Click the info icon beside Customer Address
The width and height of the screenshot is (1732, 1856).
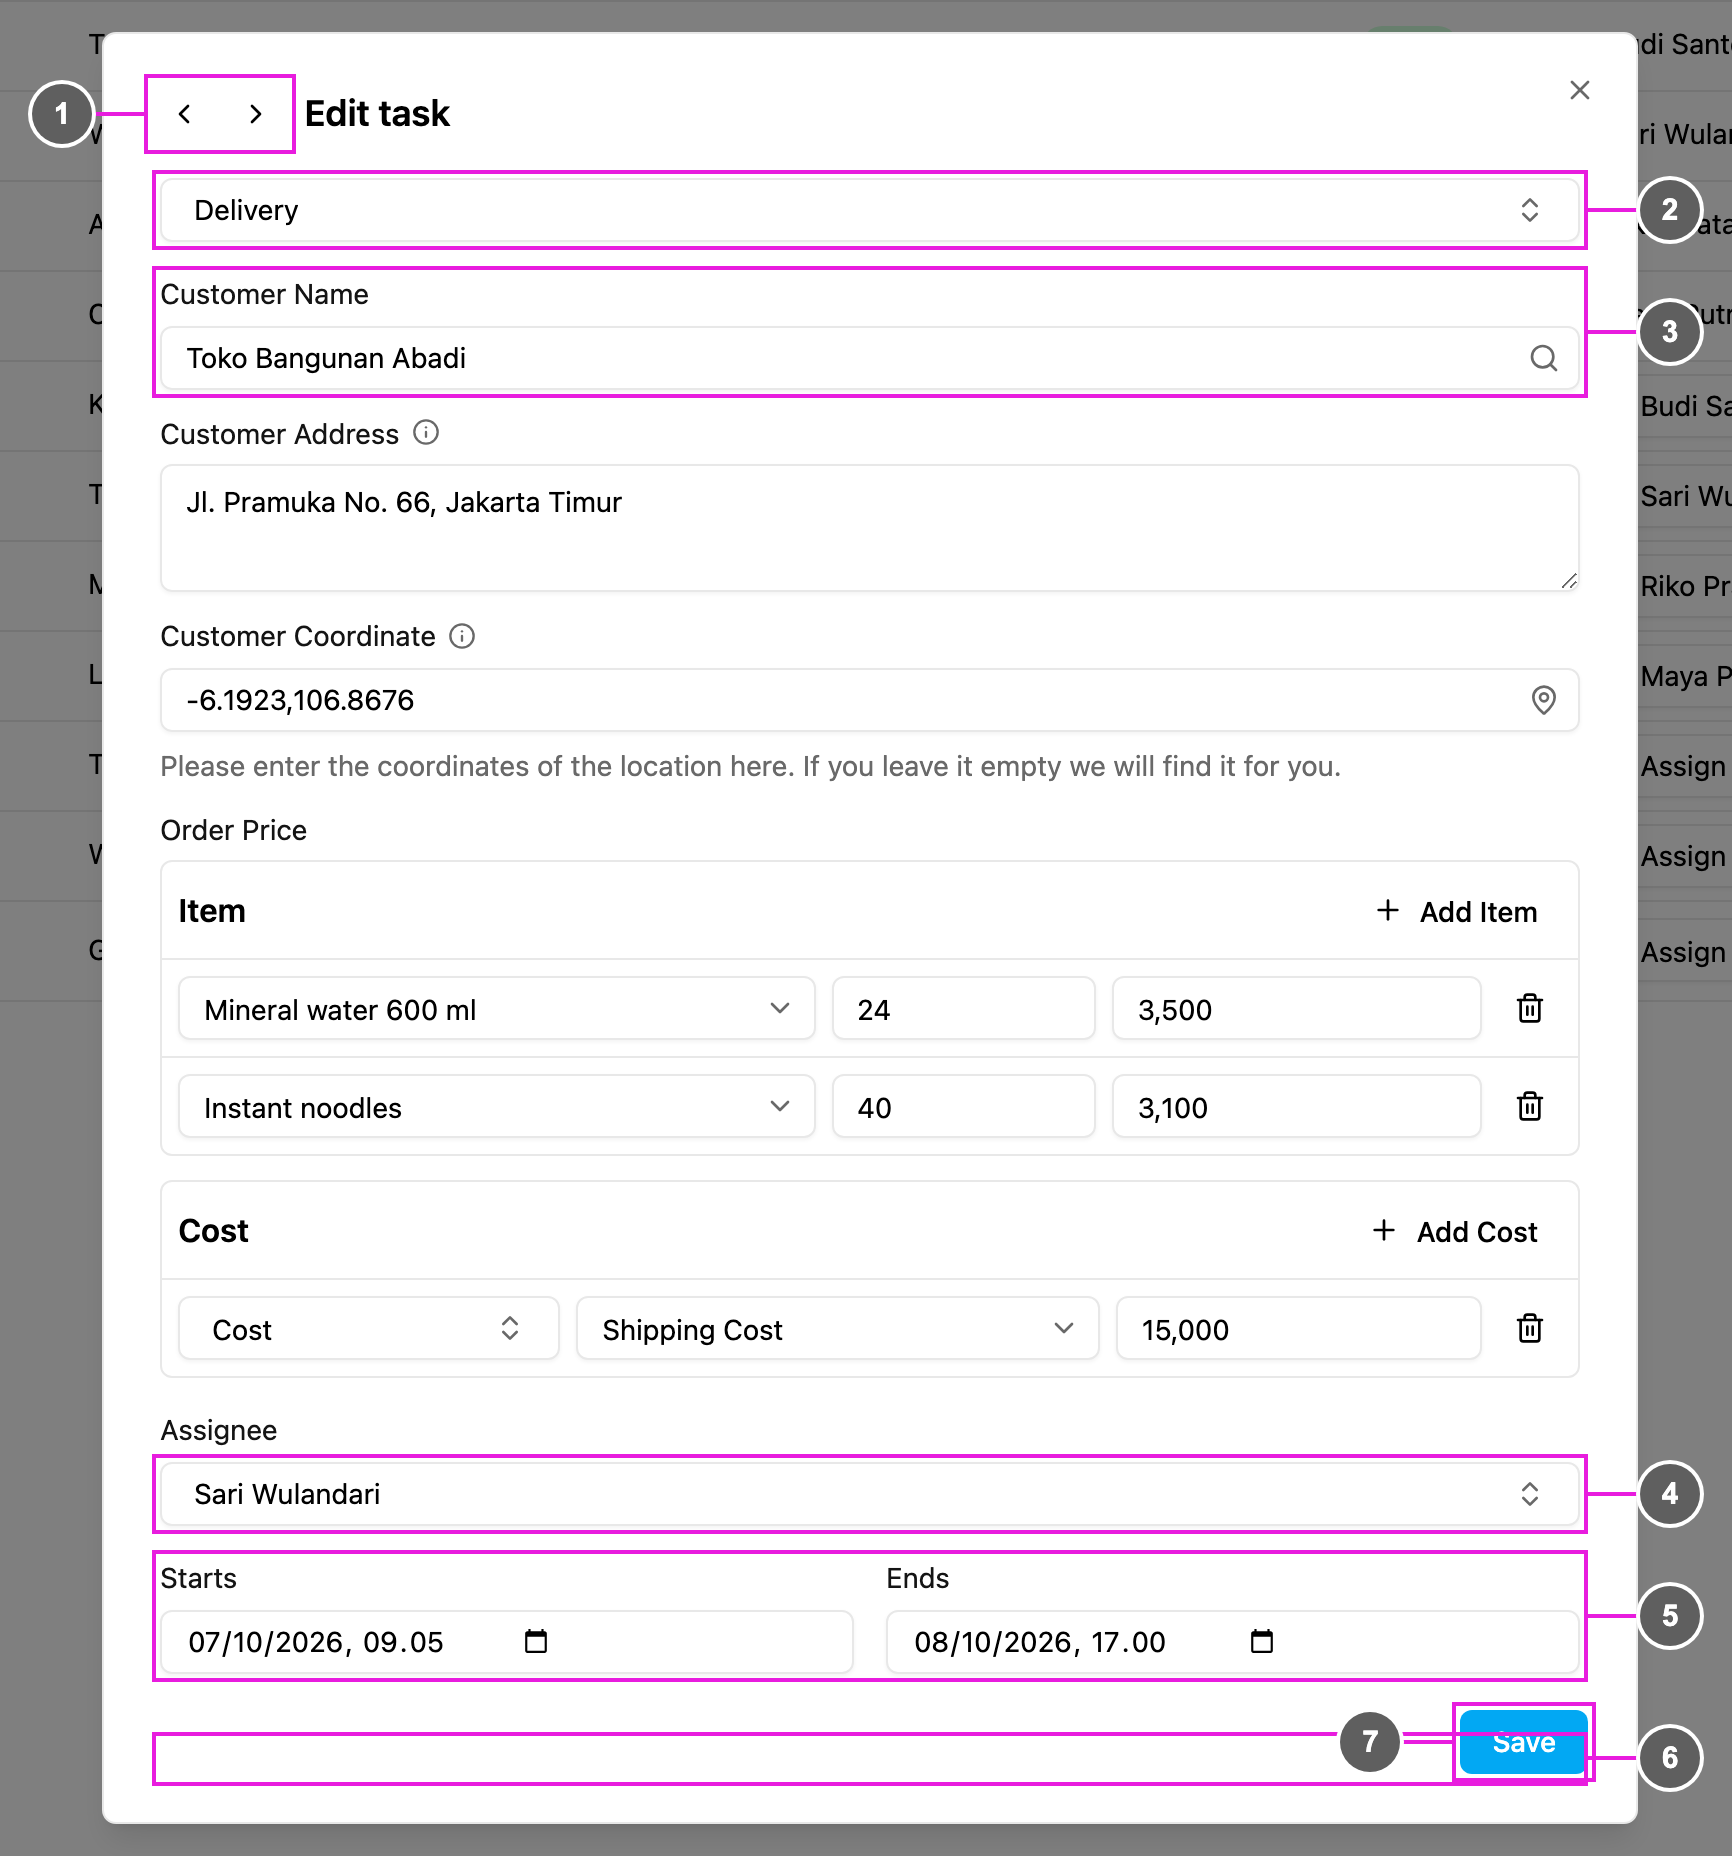[x=426, y=433]
